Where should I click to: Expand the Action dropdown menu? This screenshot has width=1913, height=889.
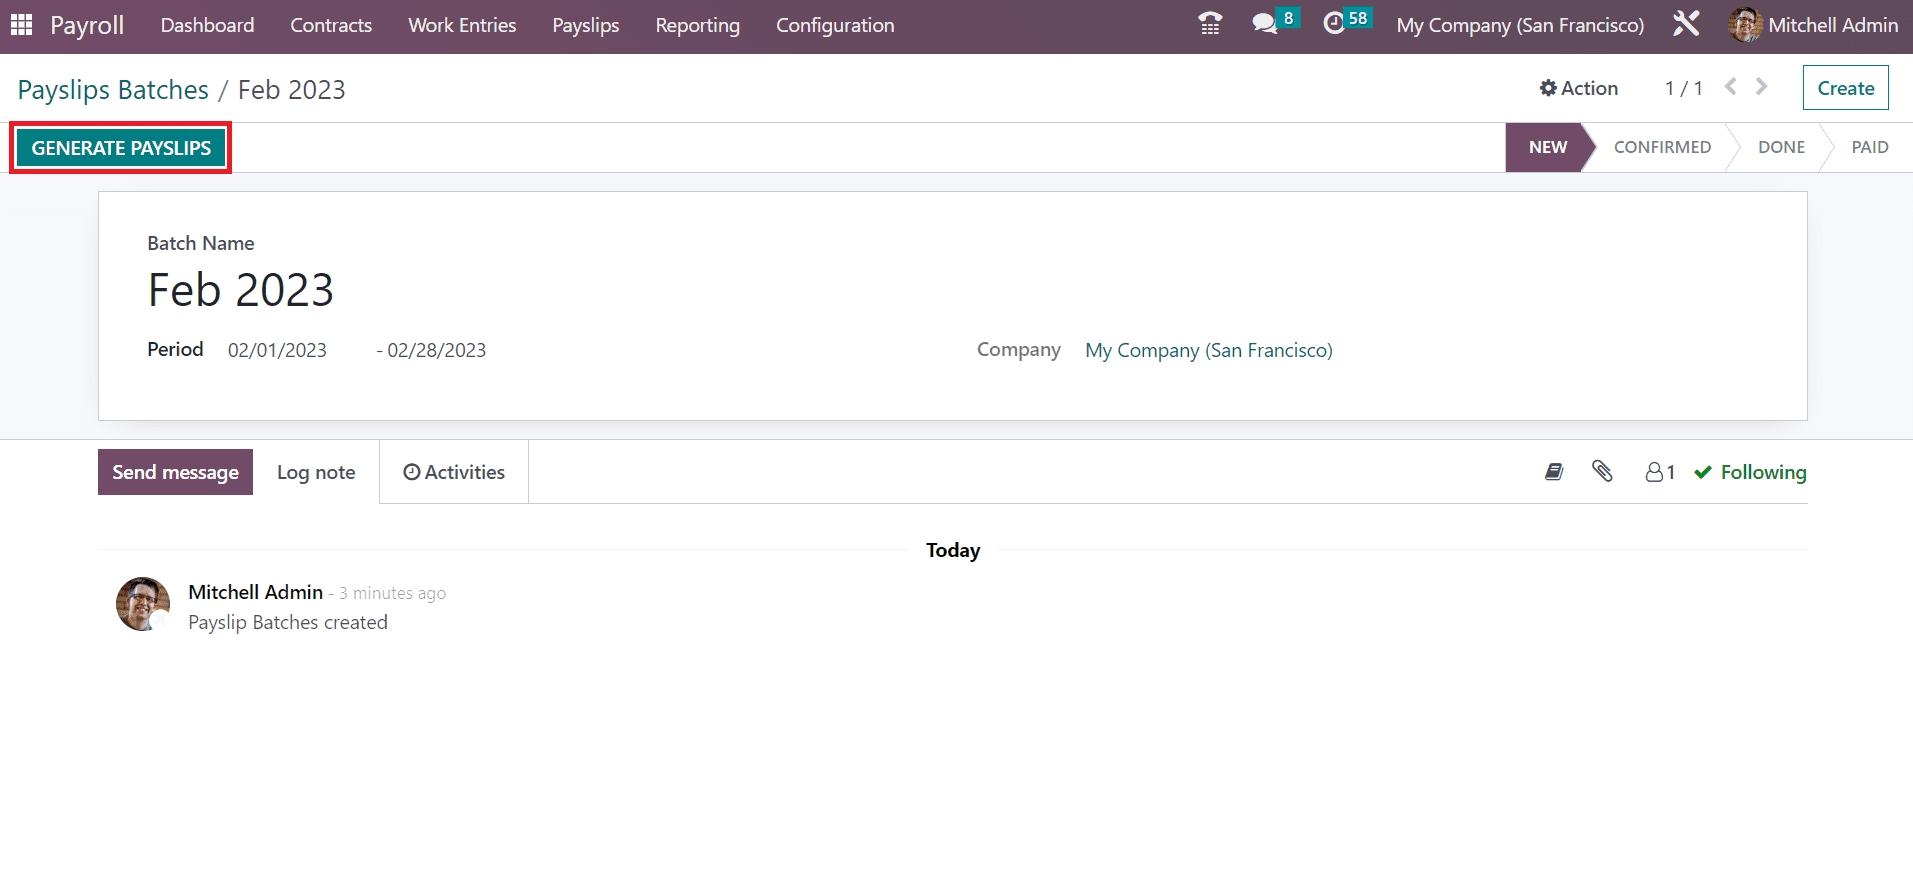tap(1579, 88)
